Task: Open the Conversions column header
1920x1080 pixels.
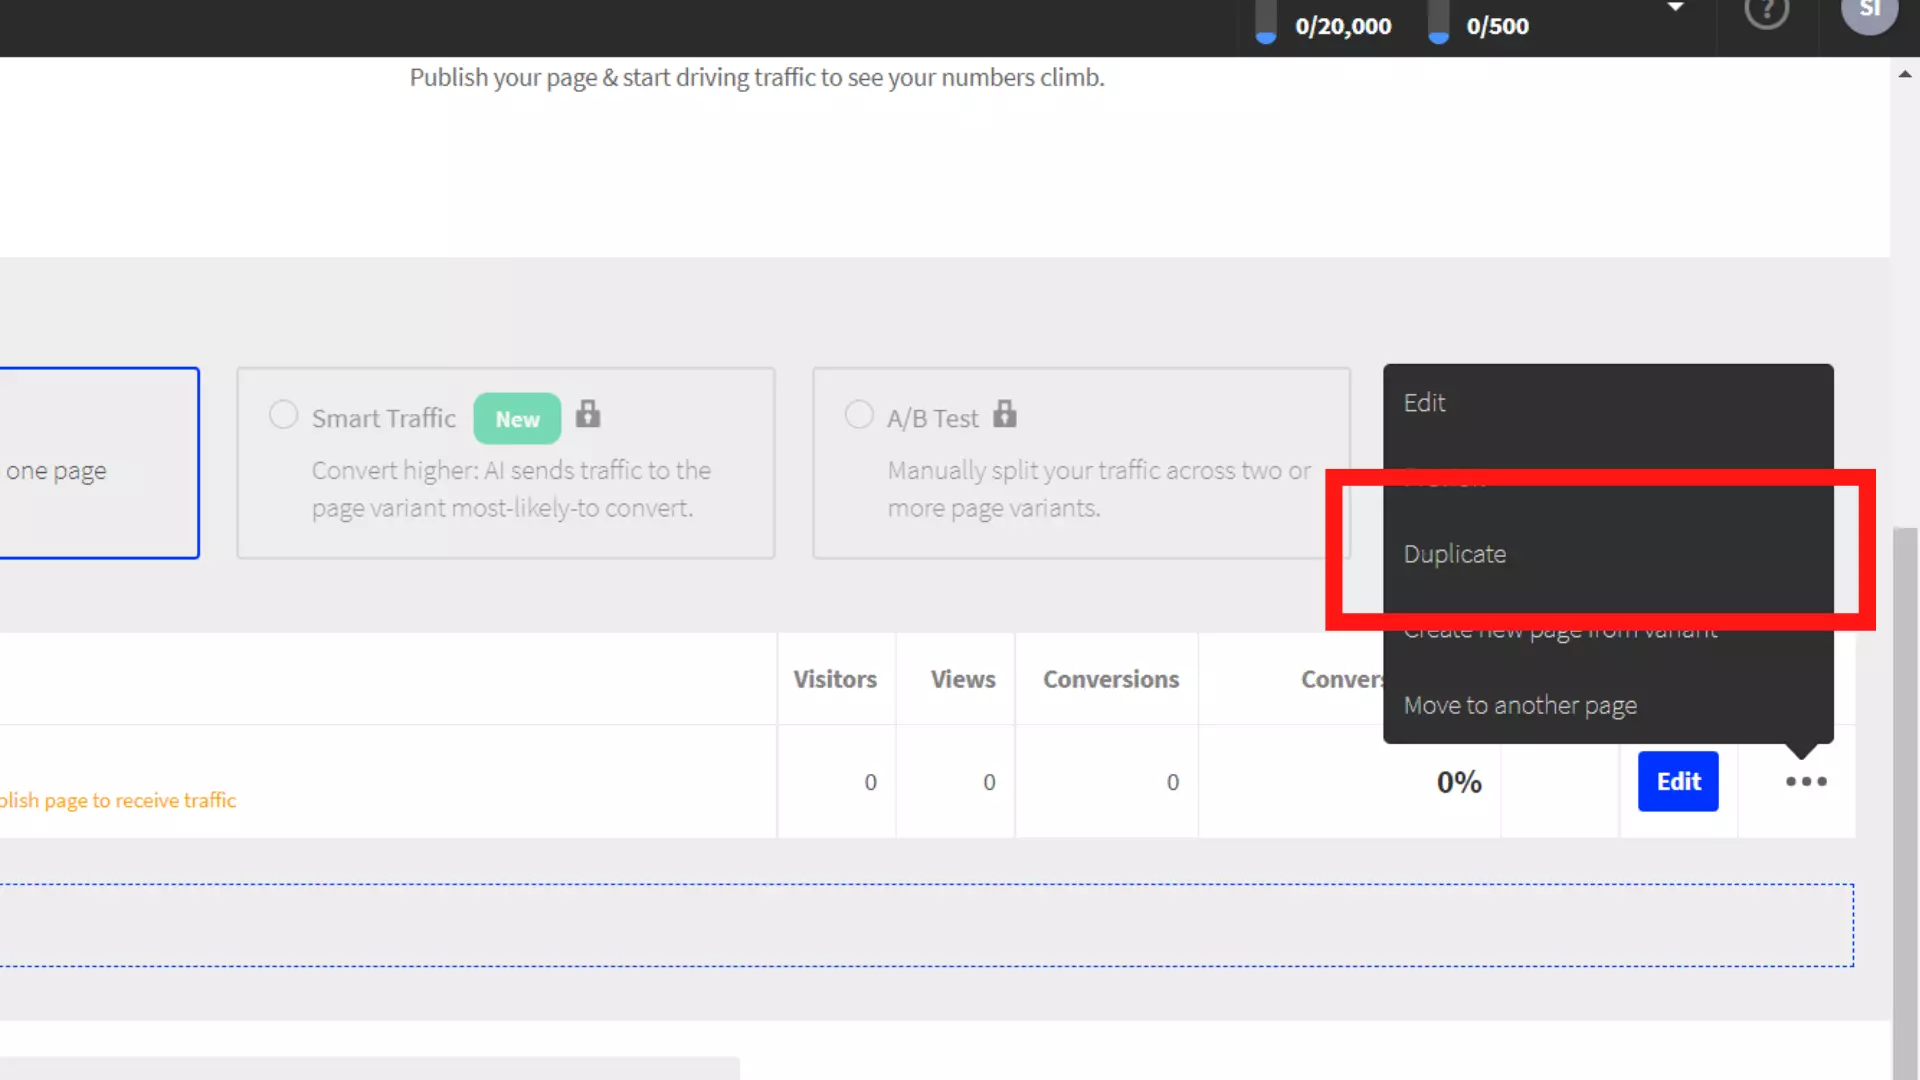Action: point(1110,678)
